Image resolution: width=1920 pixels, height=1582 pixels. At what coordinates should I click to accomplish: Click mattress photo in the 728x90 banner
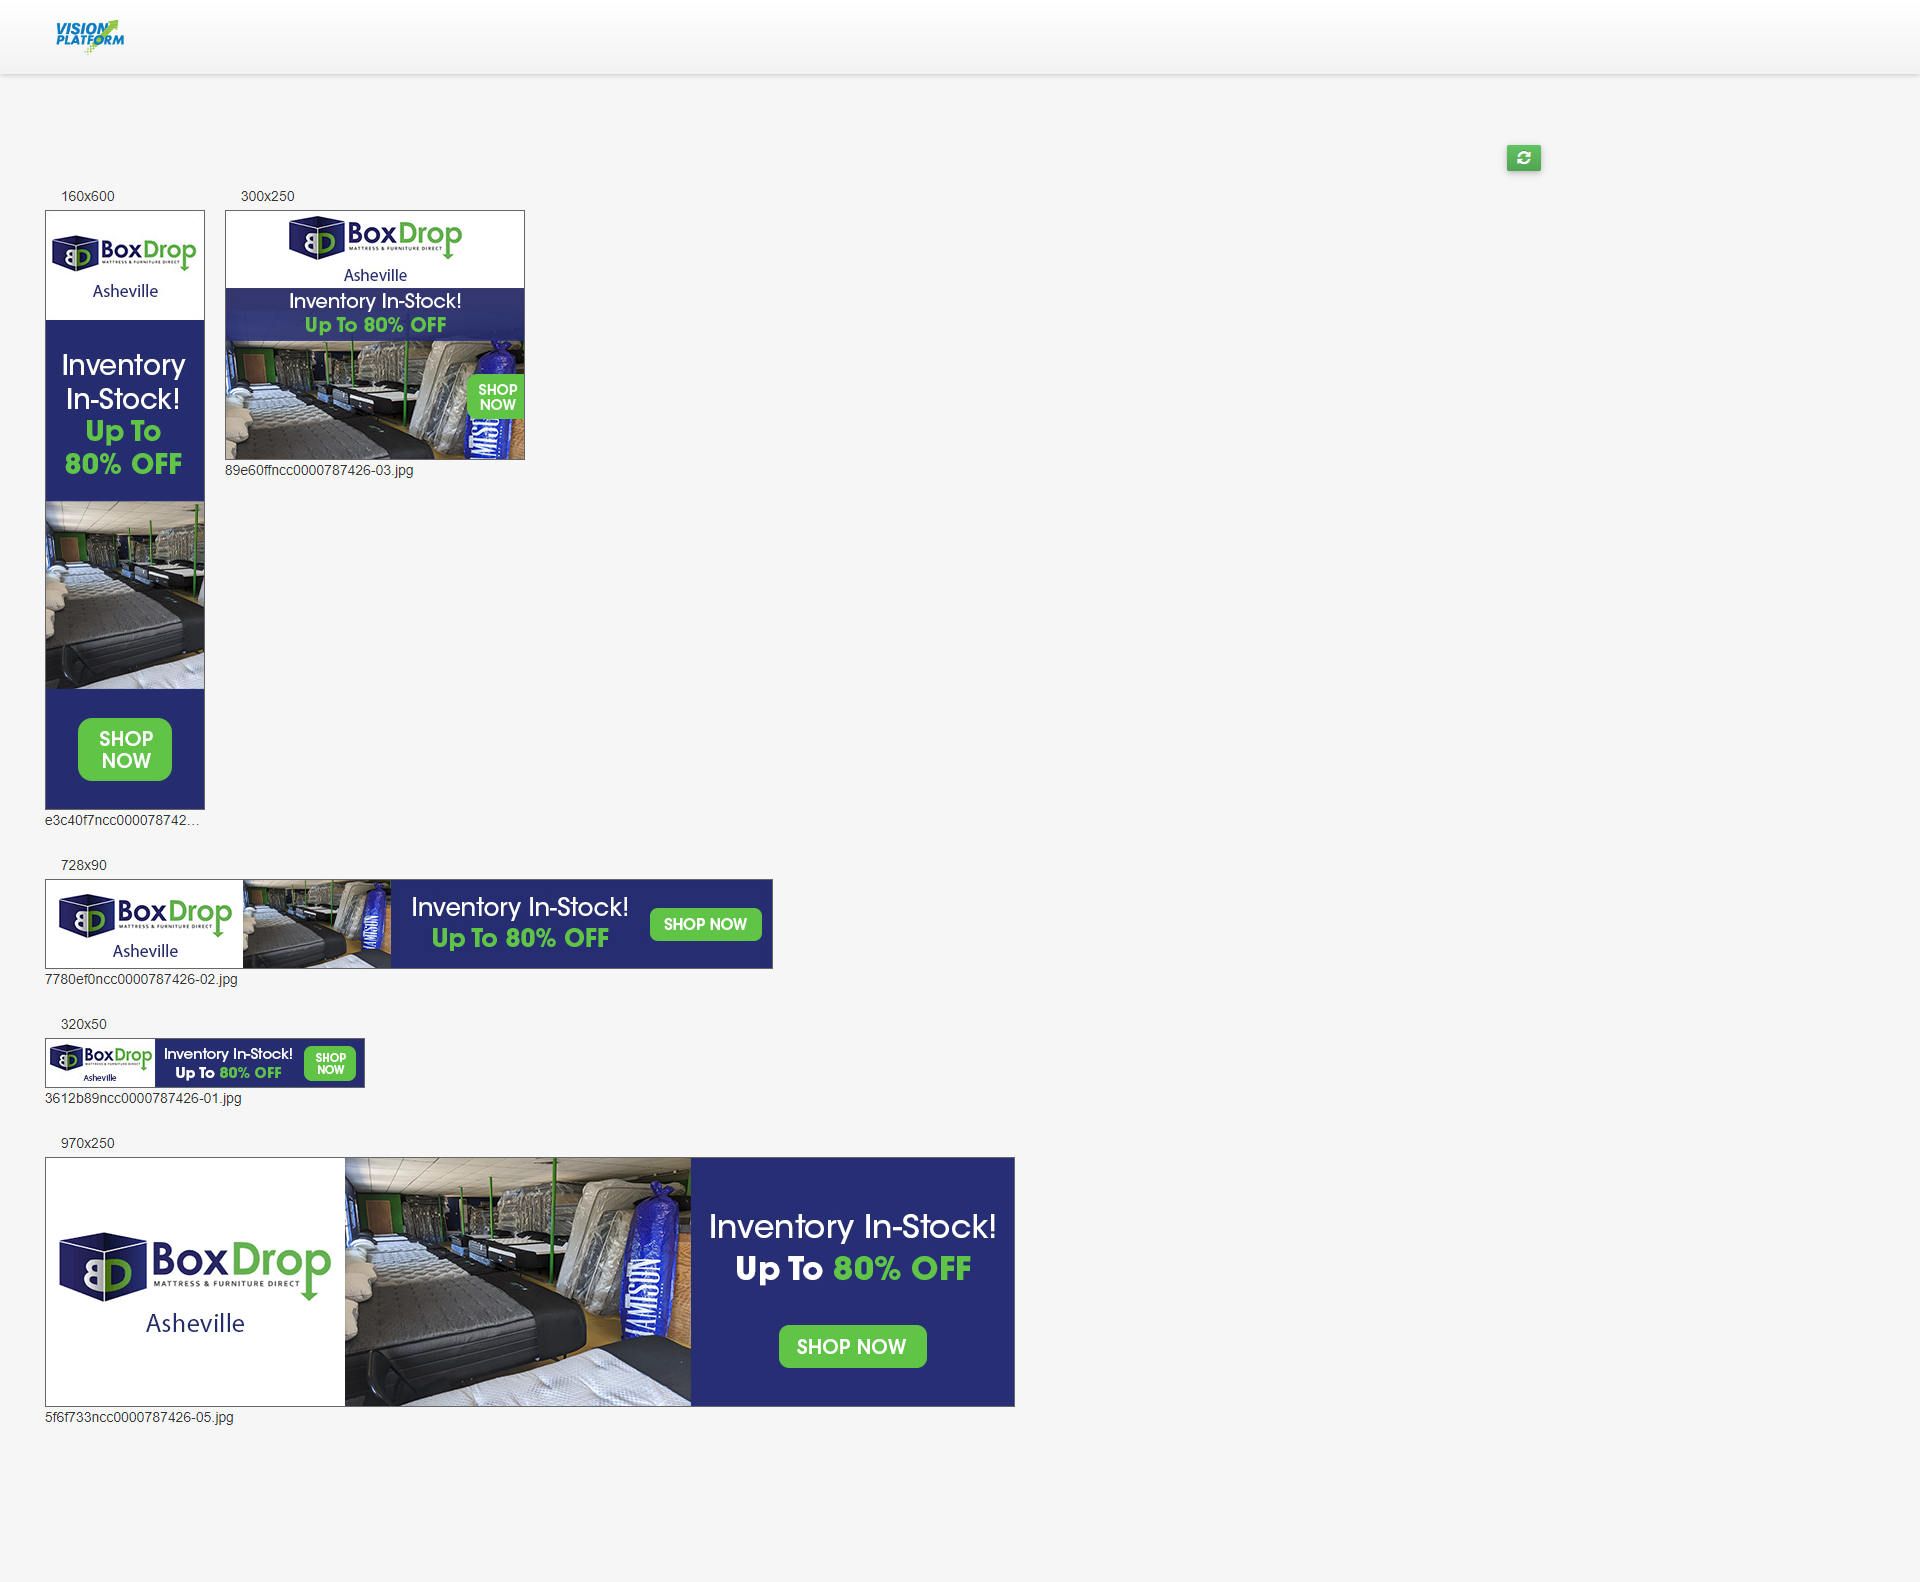[x=316, y=924]
